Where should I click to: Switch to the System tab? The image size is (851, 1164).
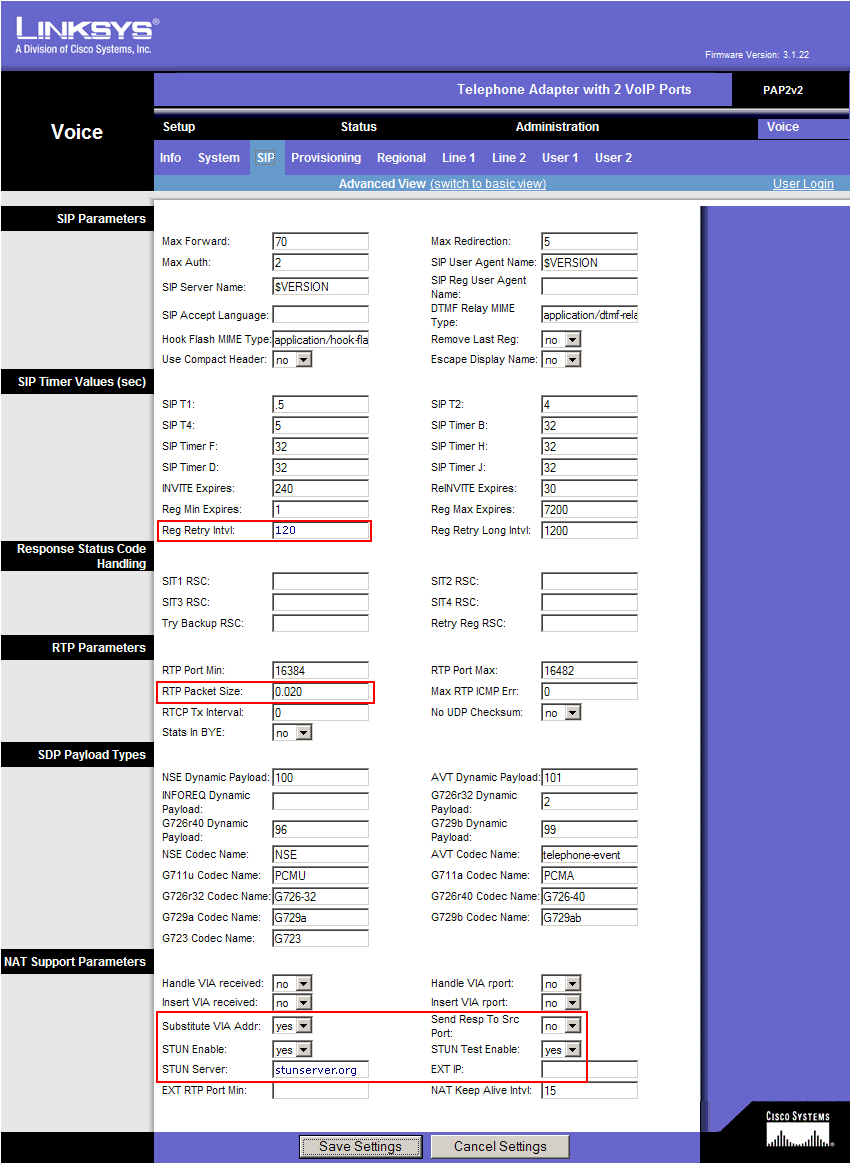tap(218, 157)
